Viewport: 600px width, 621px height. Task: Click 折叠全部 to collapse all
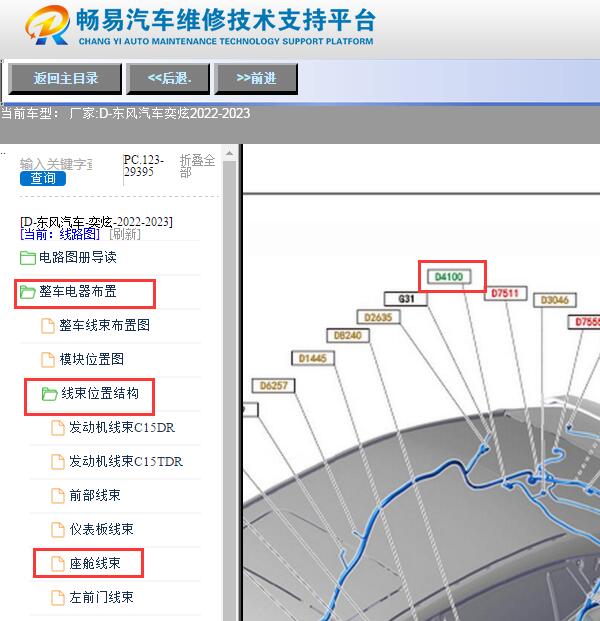(x=197, y=166)
